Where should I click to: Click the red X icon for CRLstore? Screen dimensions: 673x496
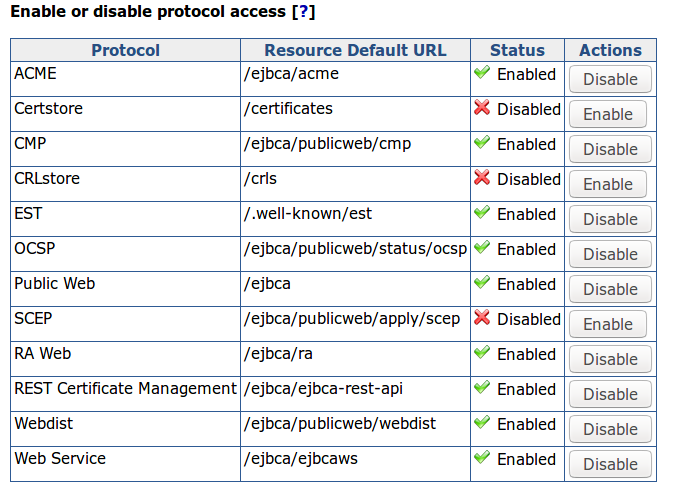[482, 179]
